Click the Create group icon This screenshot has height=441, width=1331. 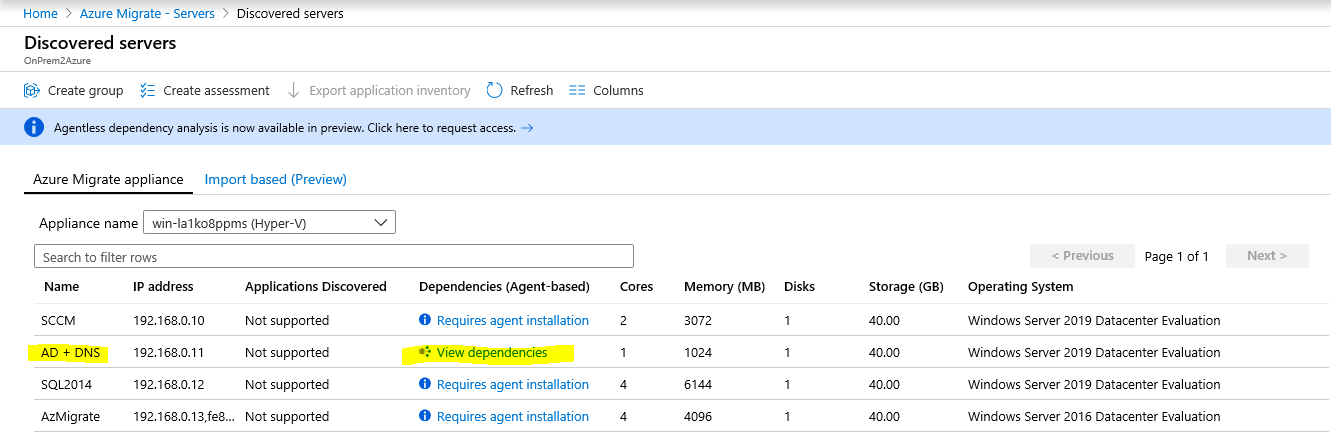pos(32,90)
